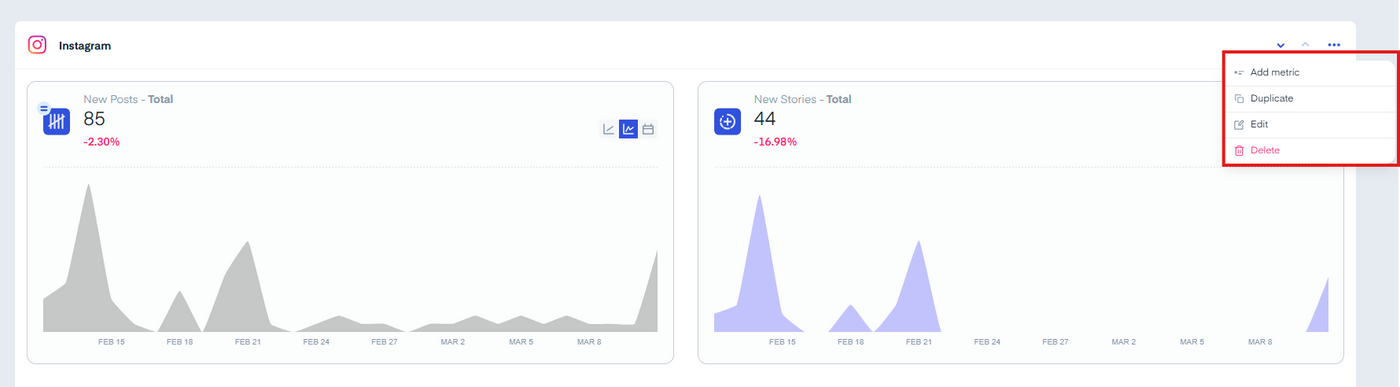Screen dimensions: 1400x387
Task: Move Instagram section down with blue chevron
Action: click(x=1281, y=45)
